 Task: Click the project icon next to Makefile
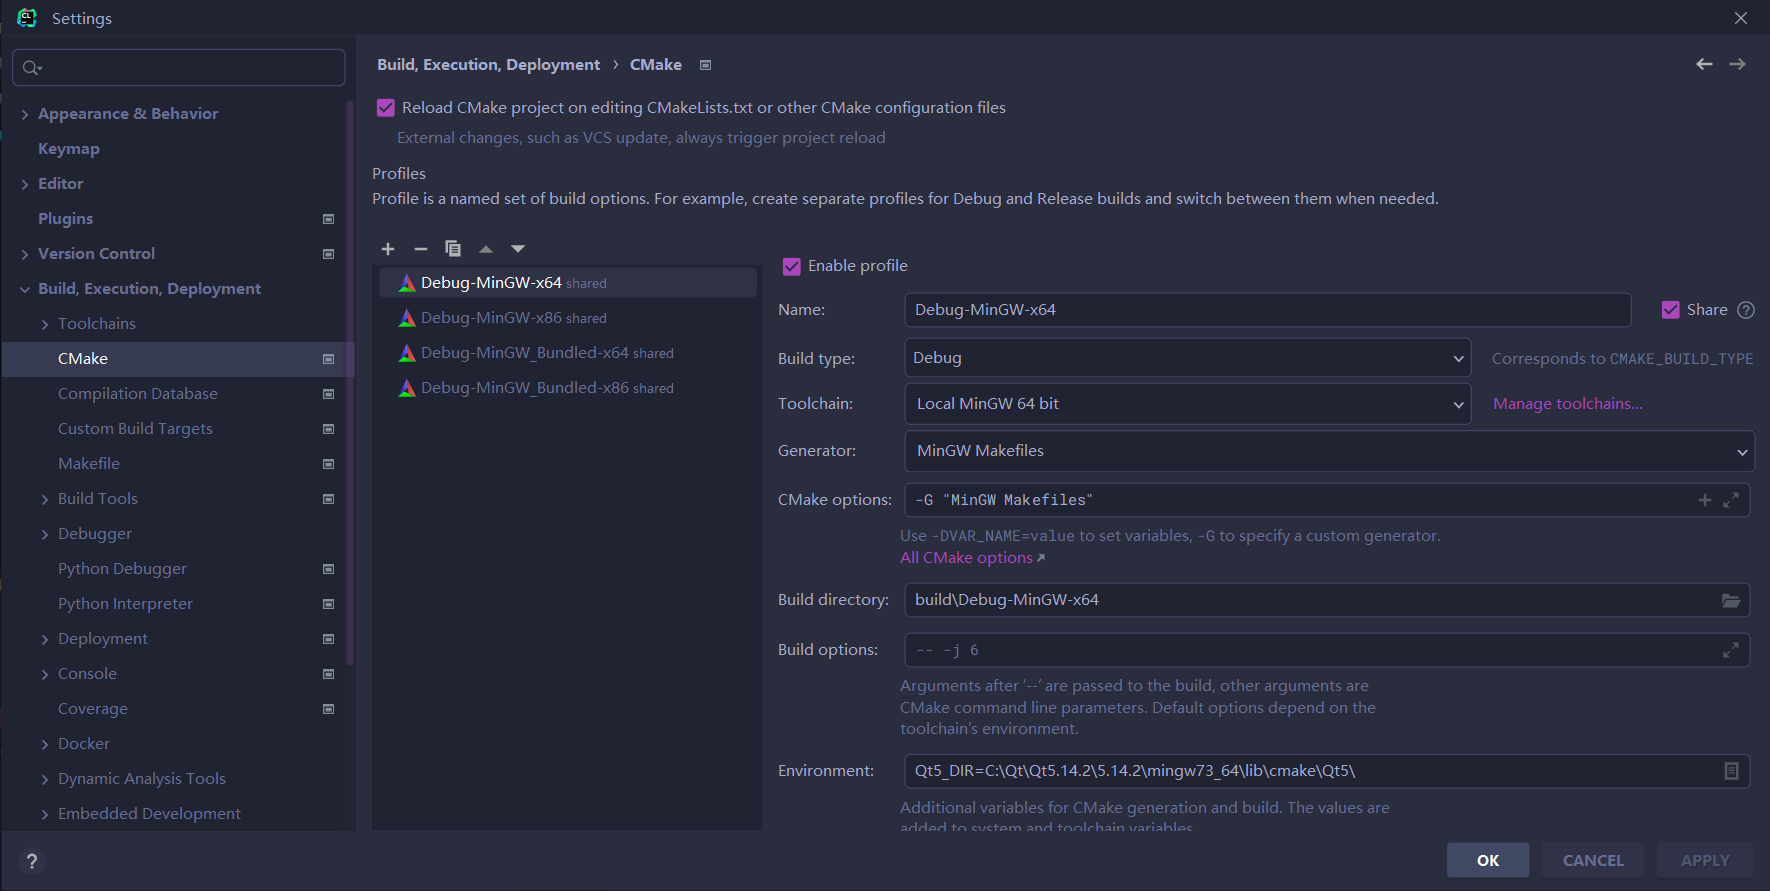328,464
